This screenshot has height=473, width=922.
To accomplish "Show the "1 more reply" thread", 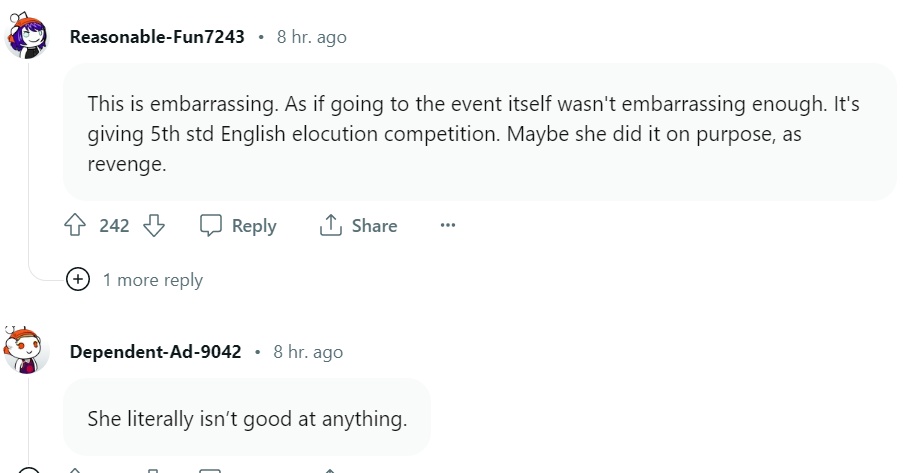I will (152, 280).
